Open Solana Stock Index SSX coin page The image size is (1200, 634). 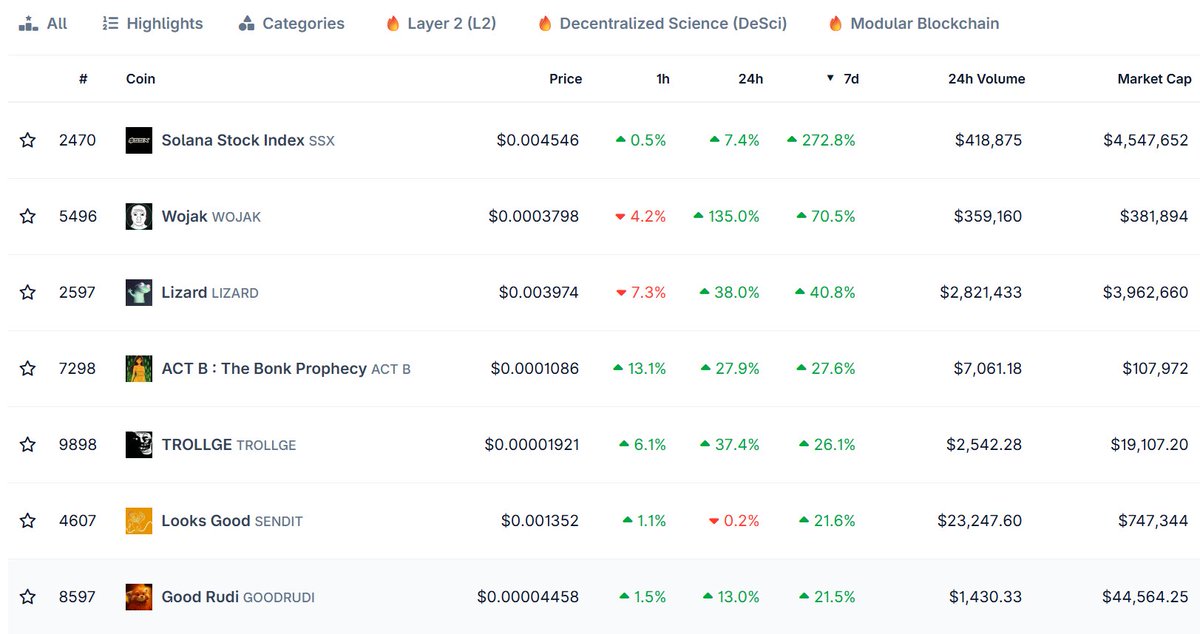248,140
